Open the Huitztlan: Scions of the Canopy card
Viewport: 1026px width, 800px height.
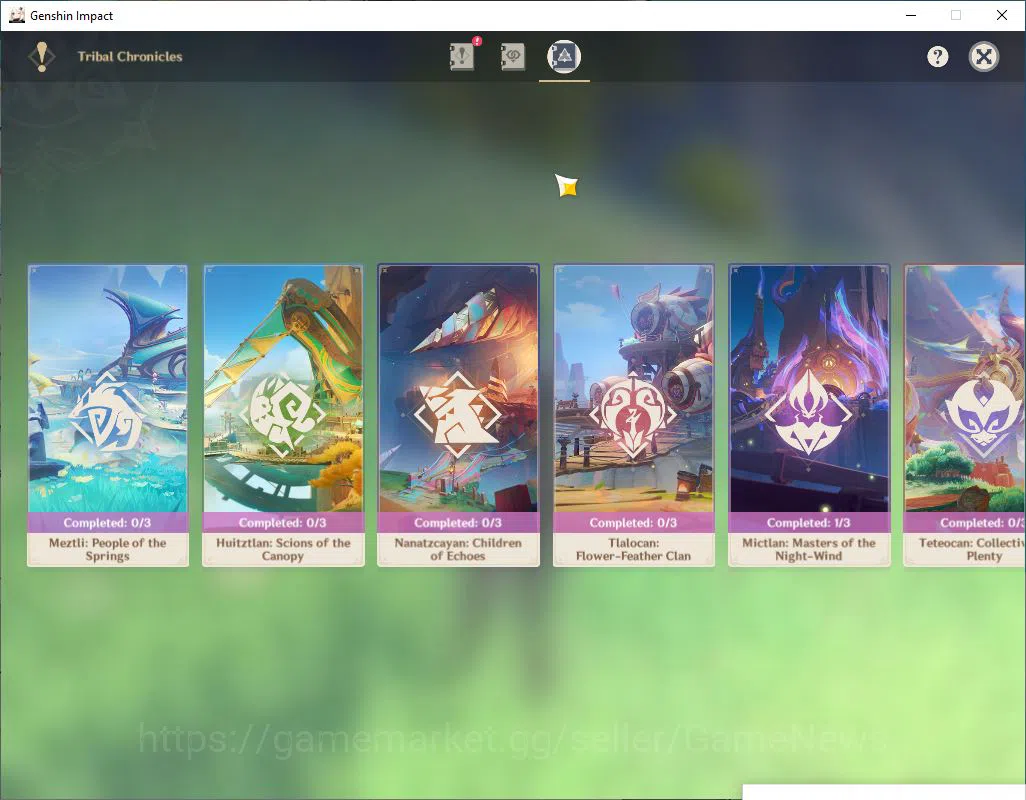point(283,415)
